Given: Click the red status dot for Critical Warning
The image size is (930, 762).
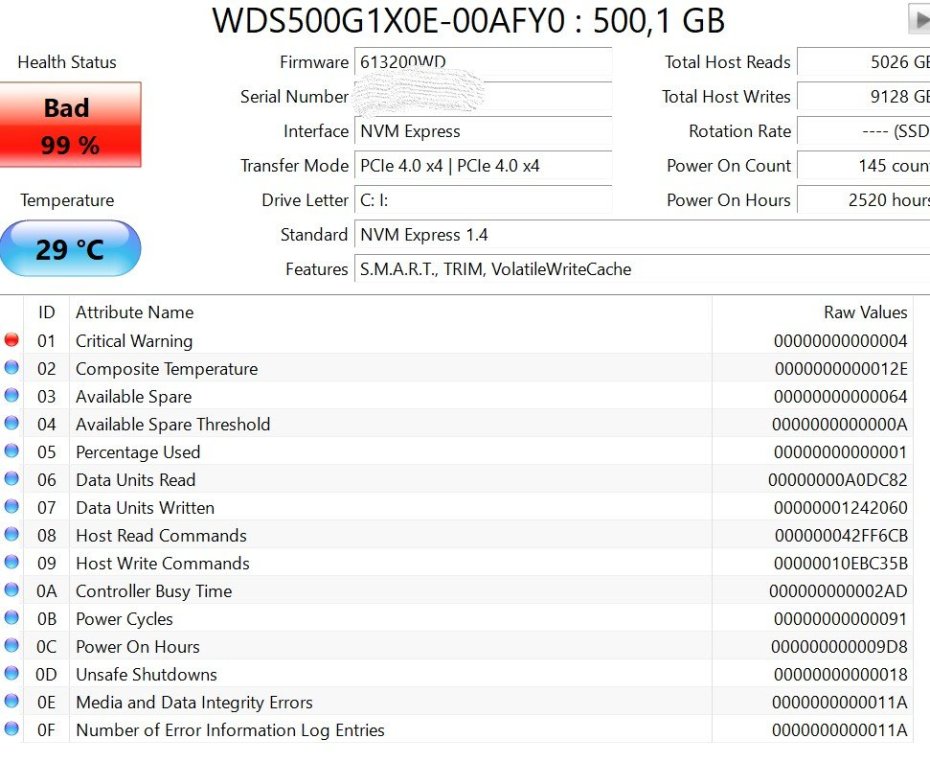Looking at the screenshot, I should click(11, 340).
